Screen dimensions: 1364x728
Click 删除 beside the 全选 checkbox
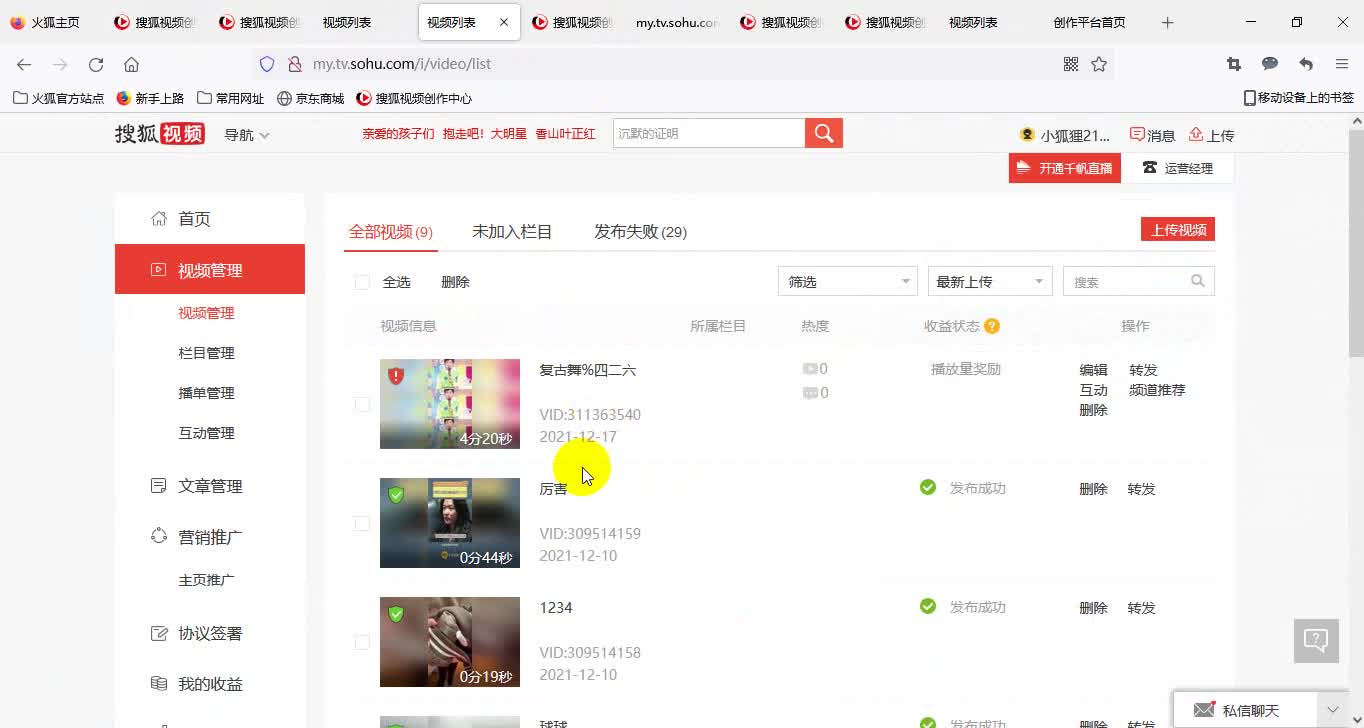(x=455, y=283)
